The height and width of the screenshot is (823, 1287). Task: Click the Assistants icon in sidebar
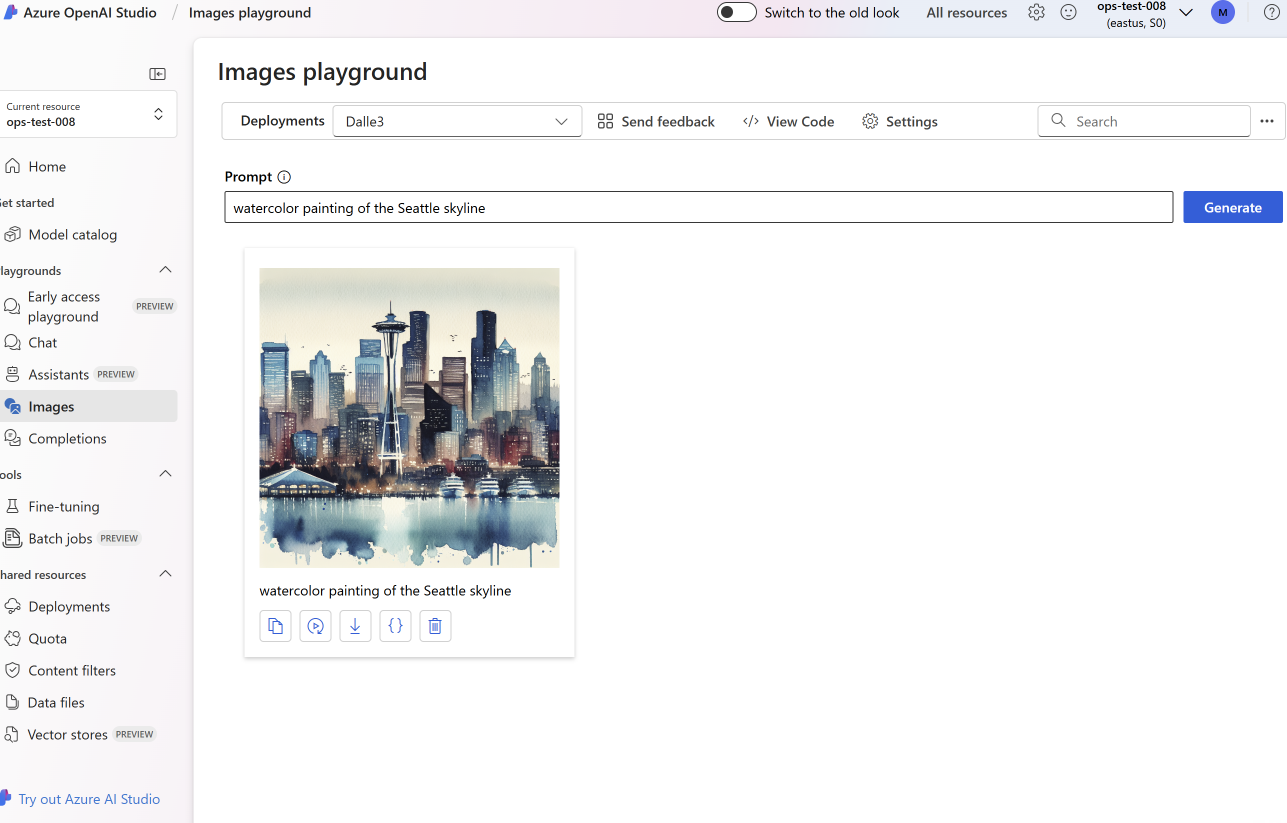pos(12,374)
